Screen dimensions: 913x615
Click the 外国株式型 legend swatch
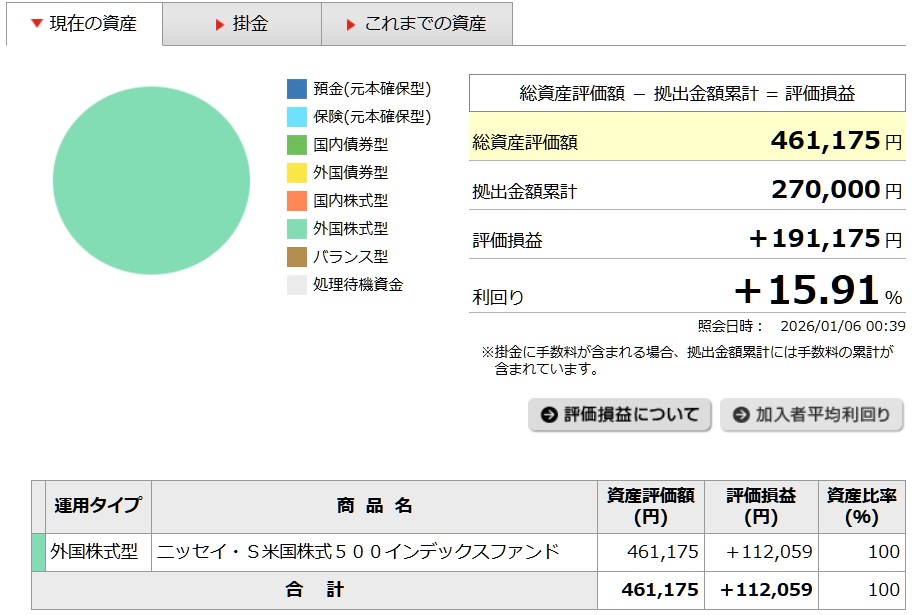click(297, 229)
